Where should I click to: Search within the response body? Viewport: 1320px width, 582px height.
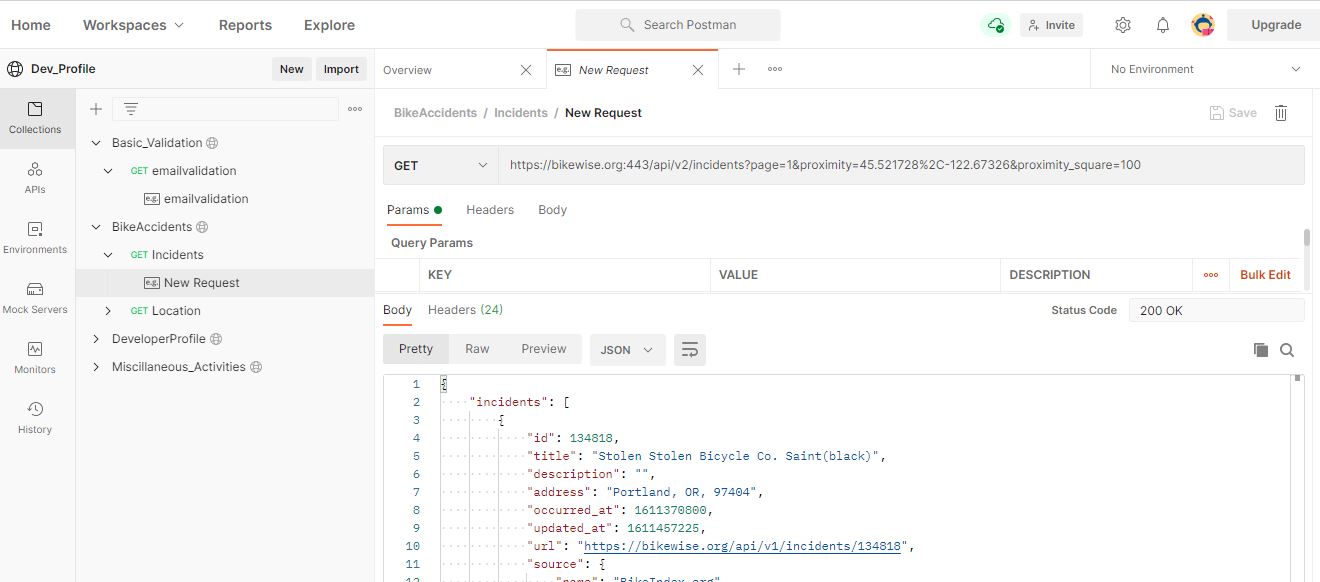pos(1287,350)
